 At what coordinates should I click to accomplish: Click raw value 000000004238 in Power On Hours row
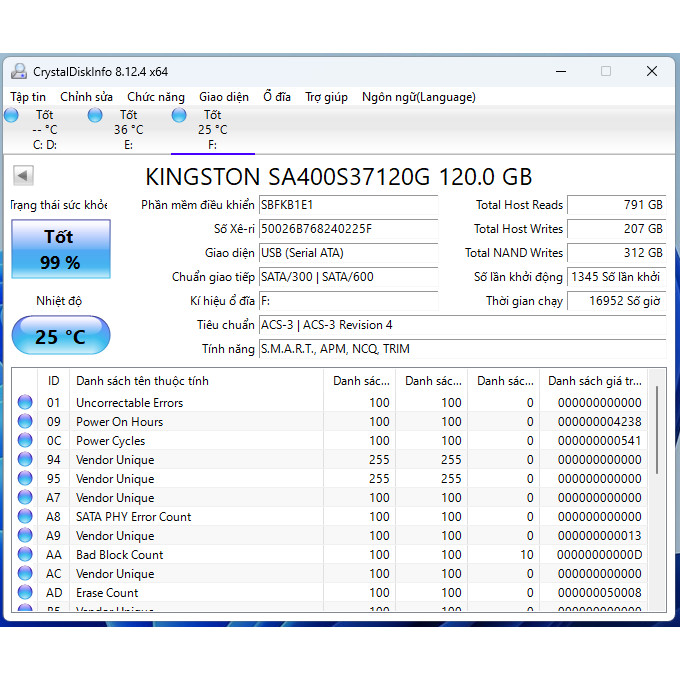point(599,422)
